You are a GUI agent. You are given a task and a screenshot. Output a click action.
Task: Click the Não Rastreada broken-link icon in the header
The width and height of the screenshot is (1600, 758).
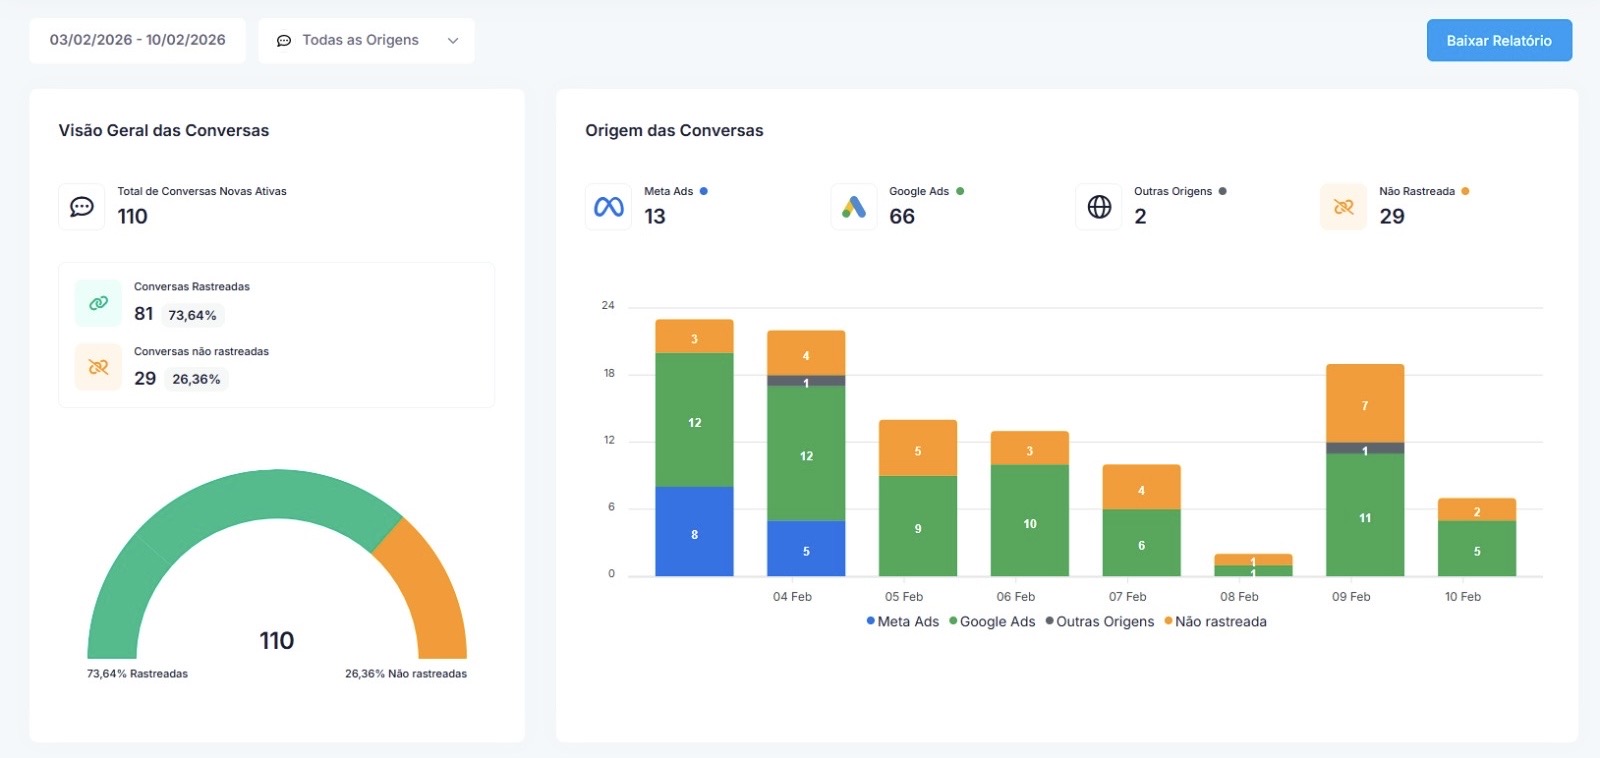[x=1344, y=207]
